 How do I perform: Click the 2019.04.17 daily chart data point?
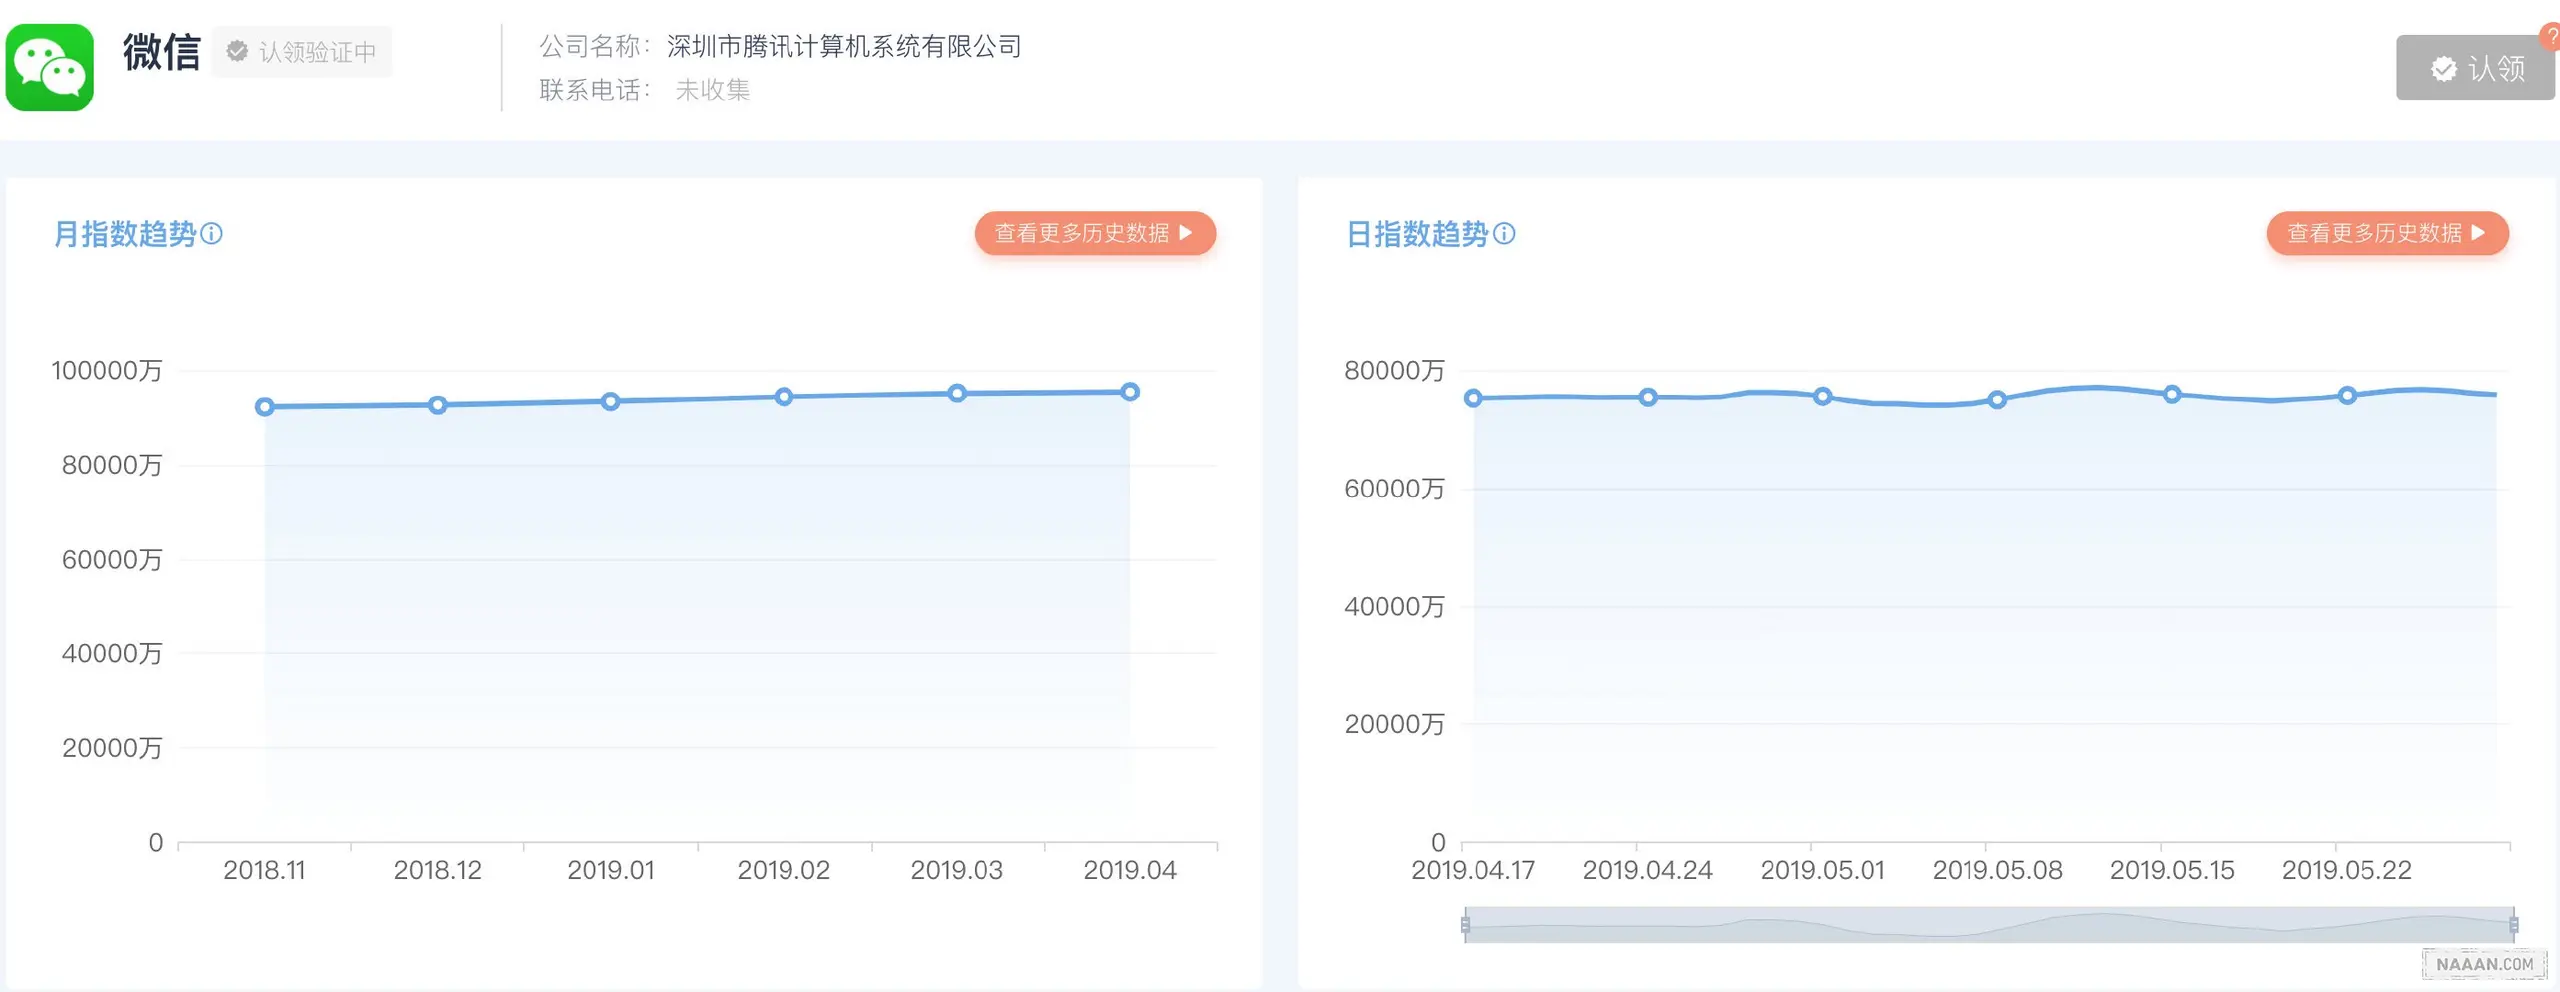pos(1473,398)
